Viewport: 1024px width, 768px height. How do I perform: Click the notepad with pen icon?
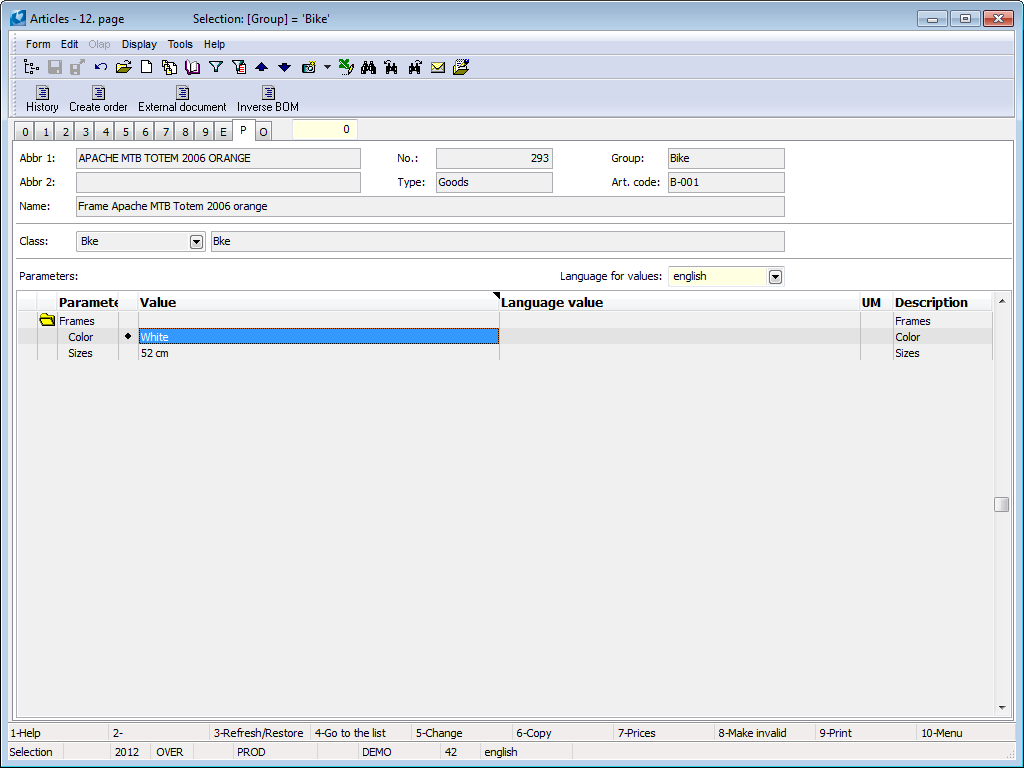(460, 67)
